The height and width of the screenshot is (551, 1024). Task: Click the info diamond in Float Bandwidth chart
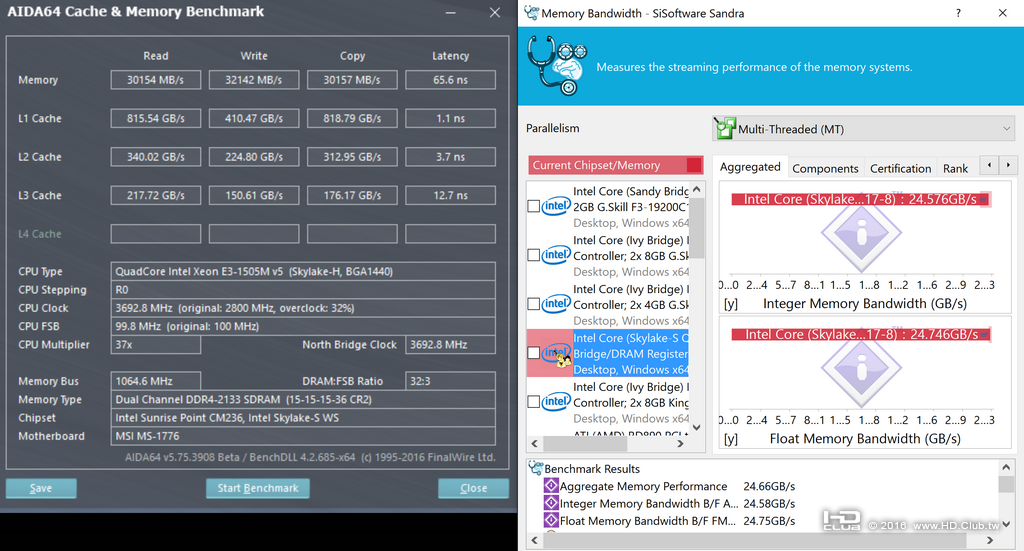(x=861, y=369)
